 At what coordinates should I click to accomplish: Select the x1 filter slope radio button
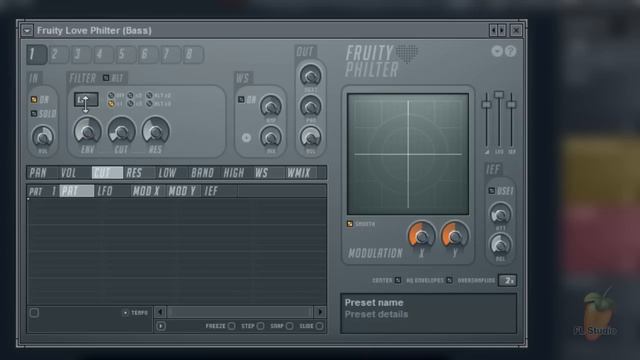pyautogui.click(x=111, y=104)
